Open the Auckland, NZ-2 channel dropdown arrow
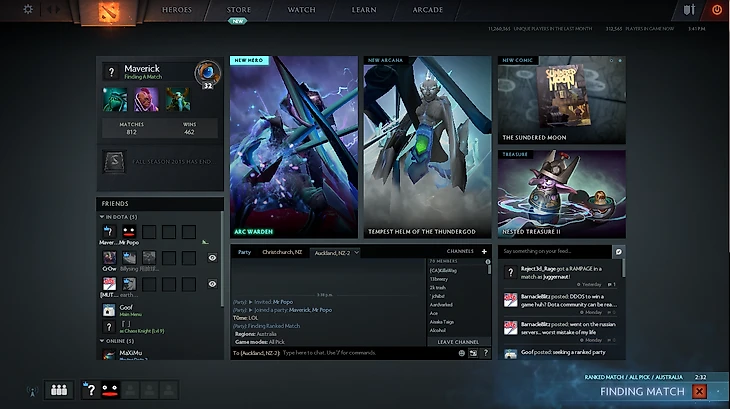Viewport: 730px width, 409px height. click(357, 252)
